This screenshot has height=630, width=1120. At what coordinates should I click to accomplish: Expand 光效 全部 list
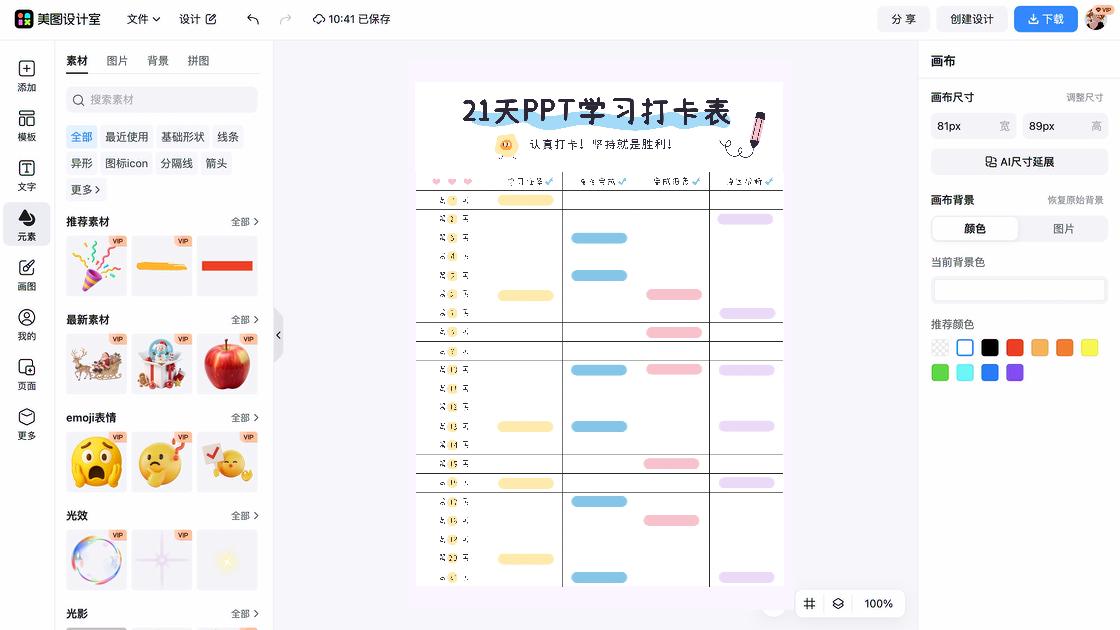coord(244,516)
